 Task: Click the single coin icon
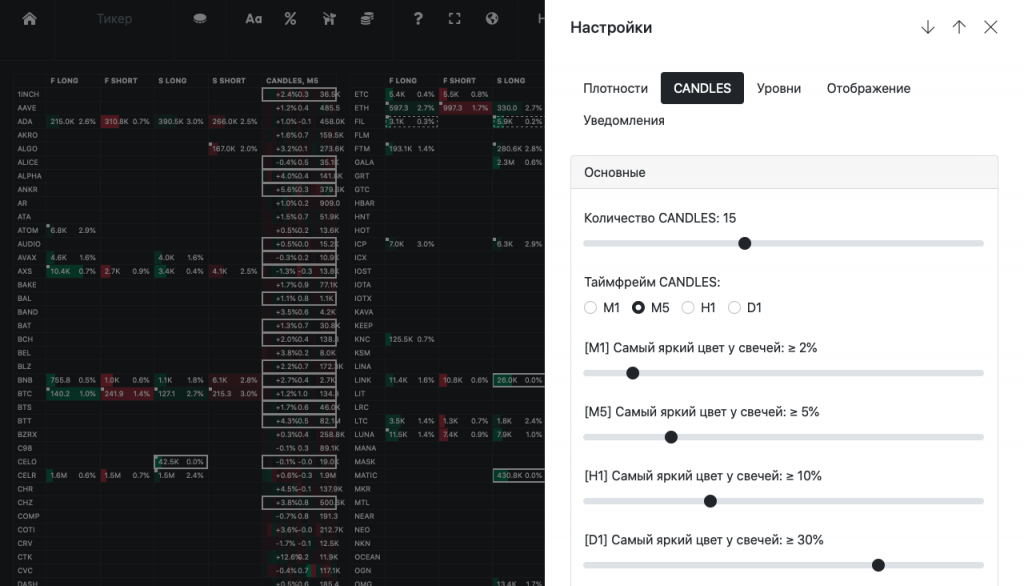pos(200,19)
